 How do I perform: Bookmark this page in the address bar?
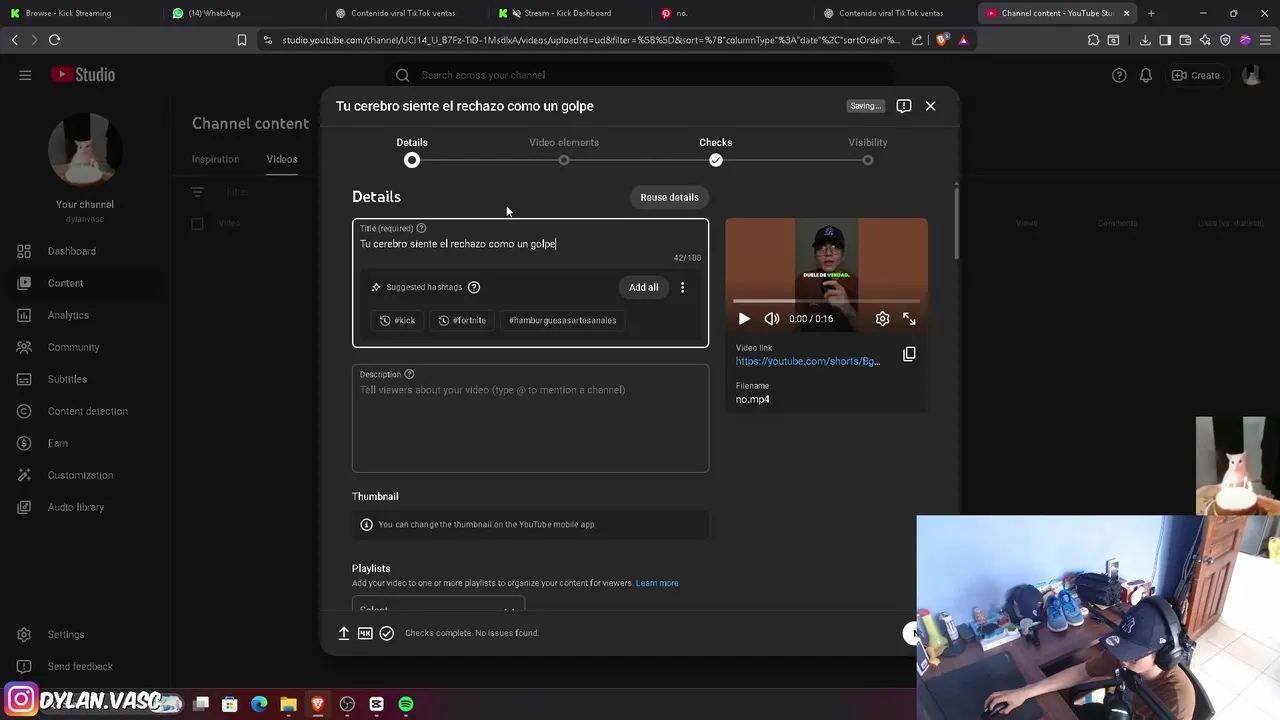point(241,40)
